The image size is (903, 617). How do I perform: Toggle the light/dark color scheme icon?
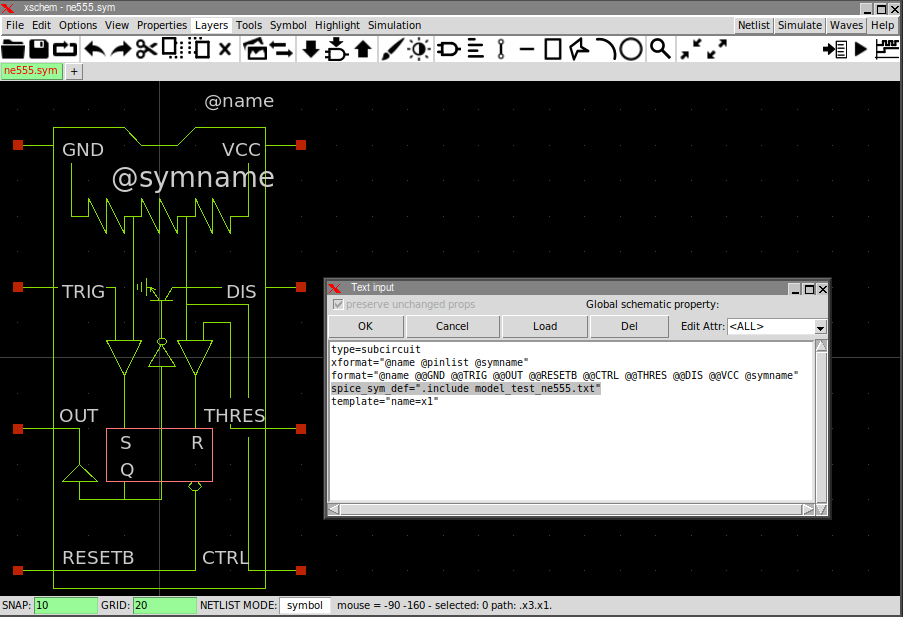tap(418, 49)
